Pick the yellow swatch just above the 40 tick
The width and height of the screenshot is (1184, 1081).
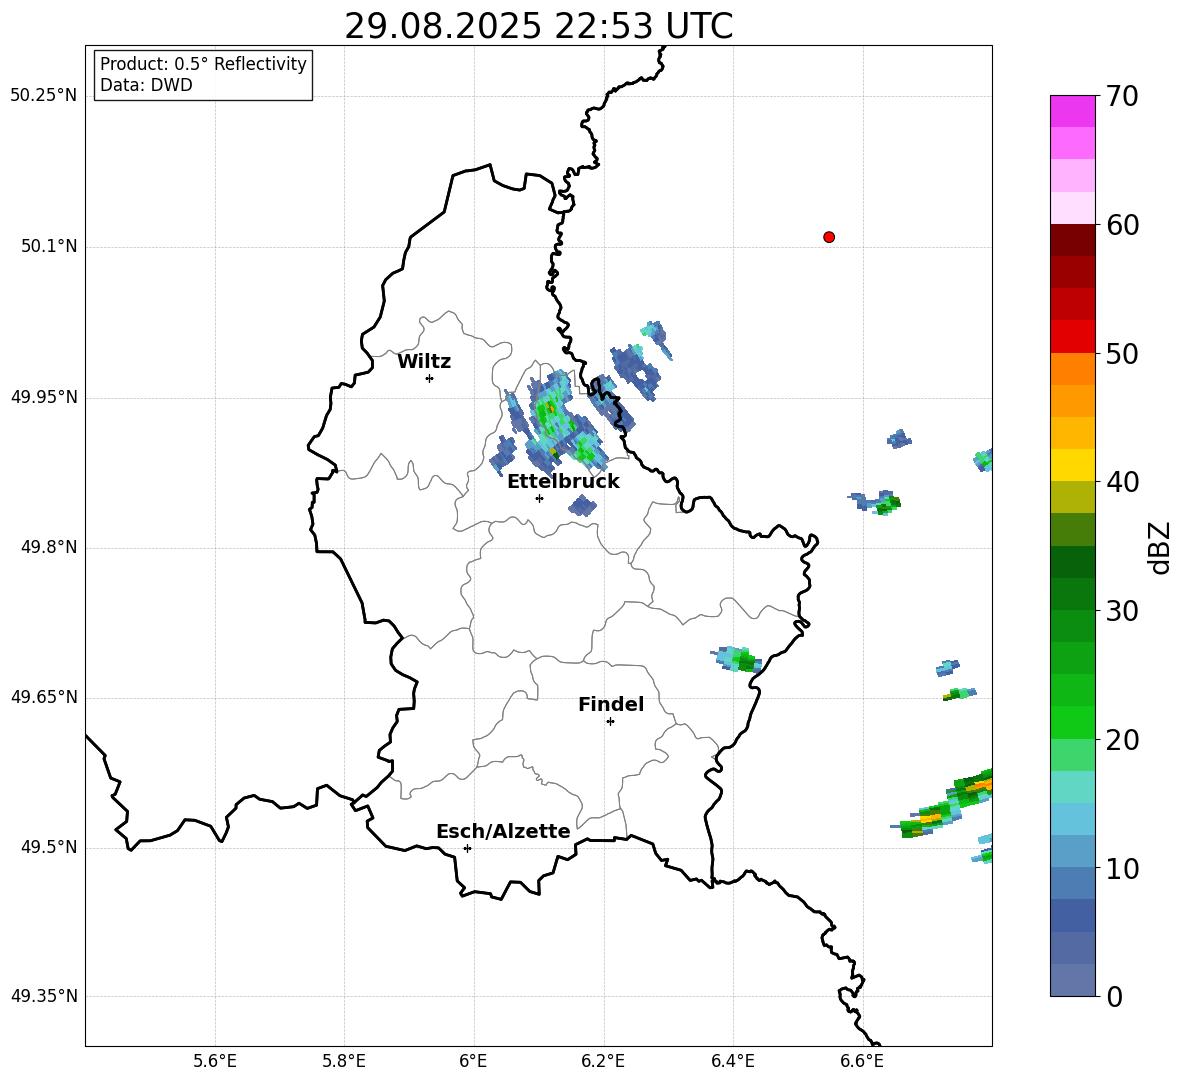click(x=1072, y=465)
